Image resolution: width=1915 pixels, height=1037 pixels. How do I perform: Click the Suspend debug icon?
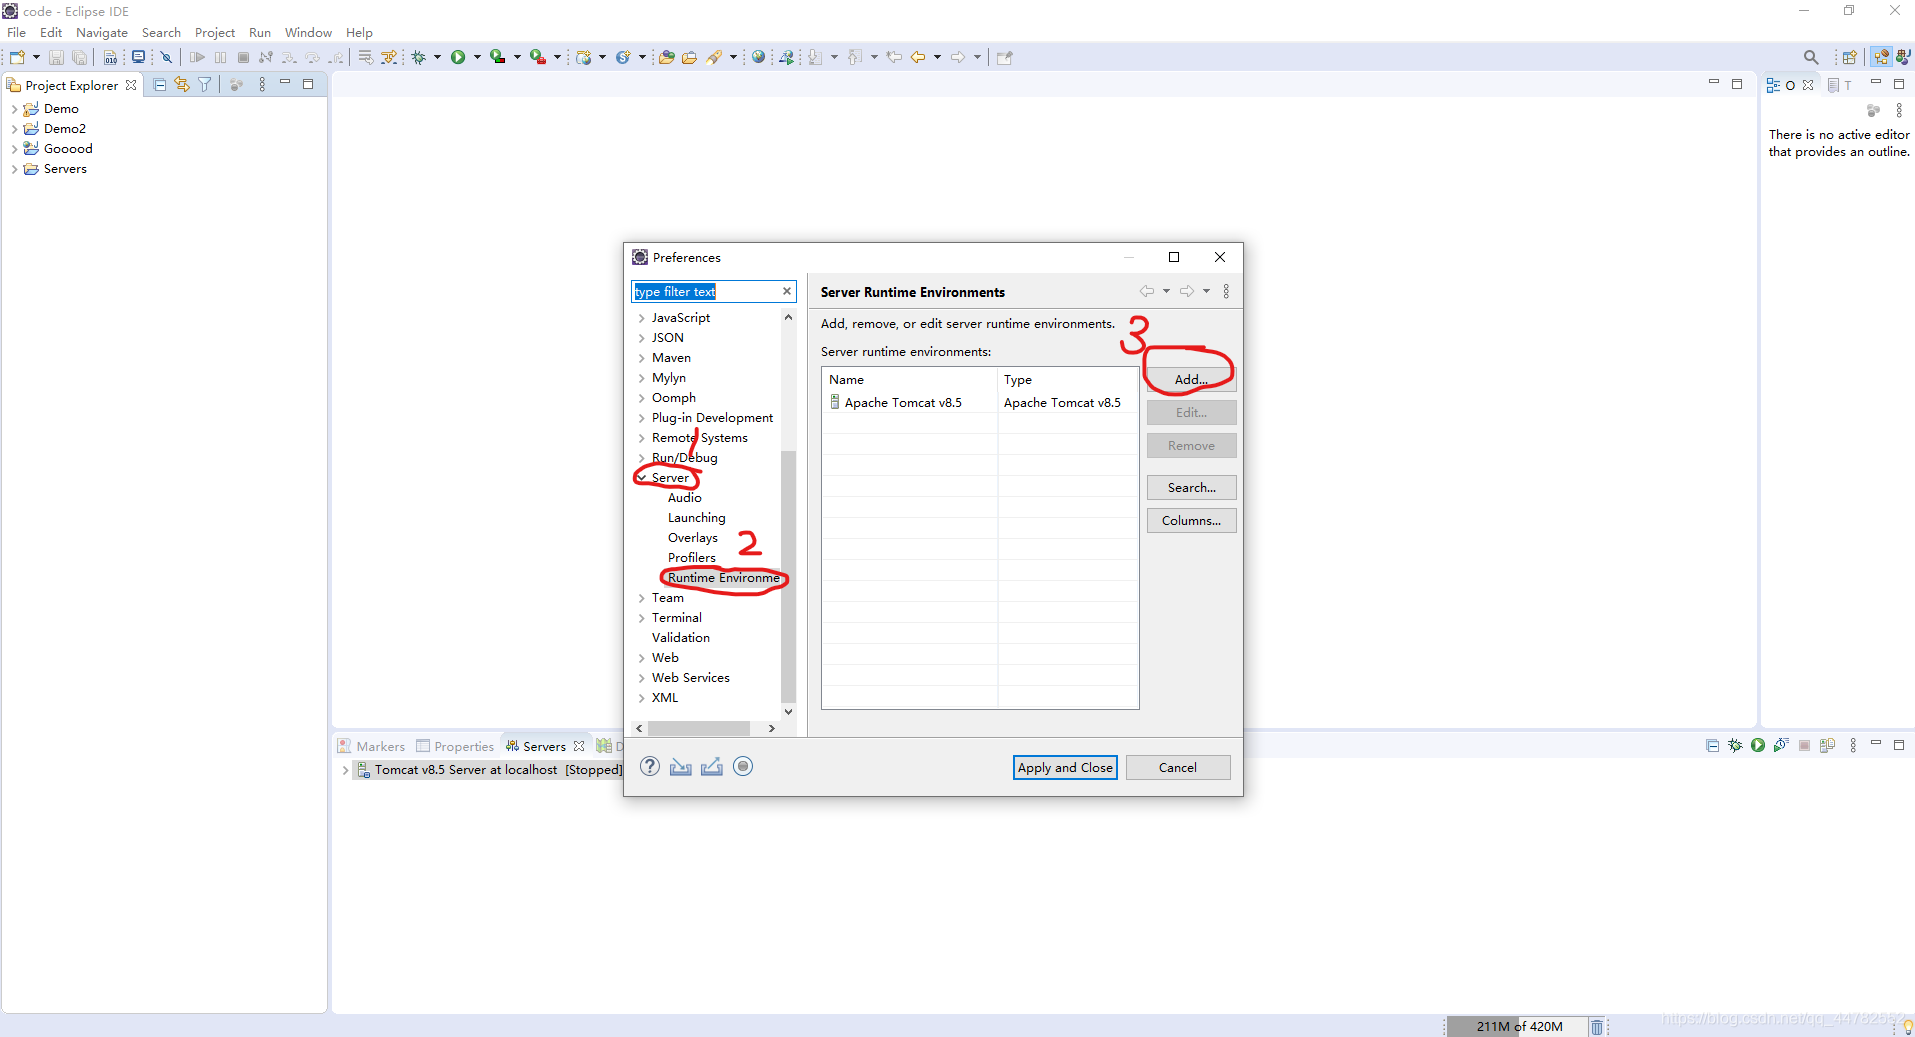(x=220, y=57)
